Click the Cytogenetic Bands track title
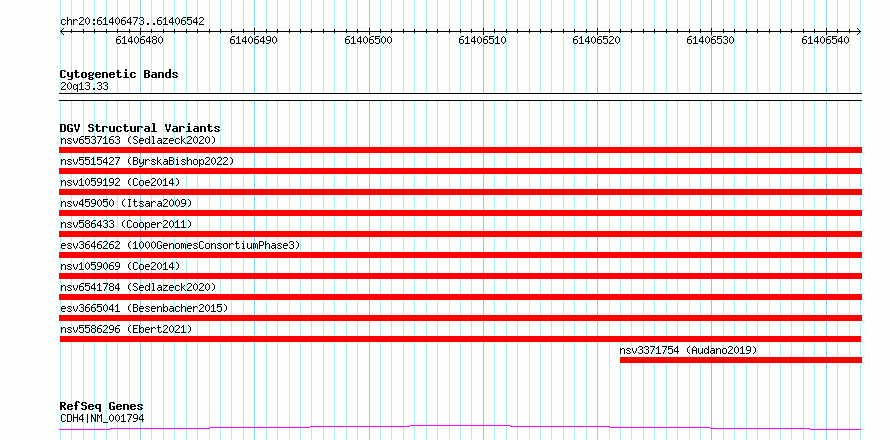This screenshot has width=890, height=440. [x=119, y=74]
